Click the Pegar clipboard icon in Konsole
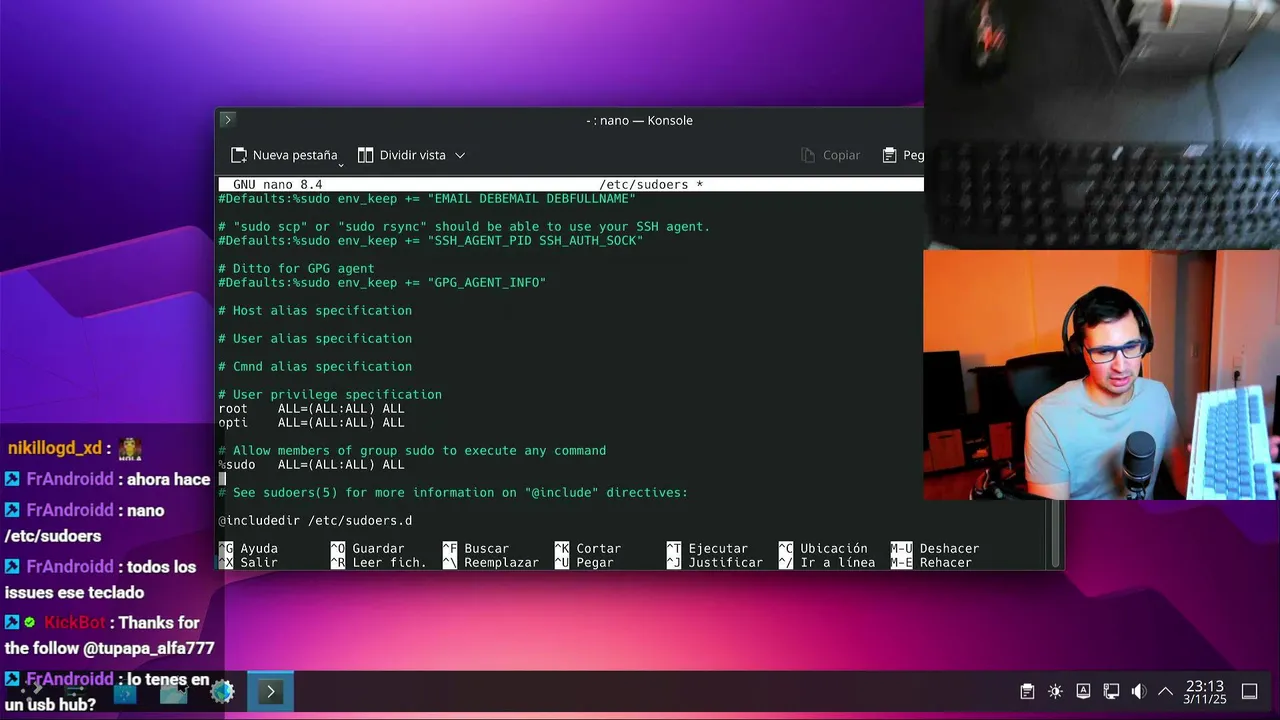The width and height of the screenshot is (1280, 720). click(x=889, y=155)
